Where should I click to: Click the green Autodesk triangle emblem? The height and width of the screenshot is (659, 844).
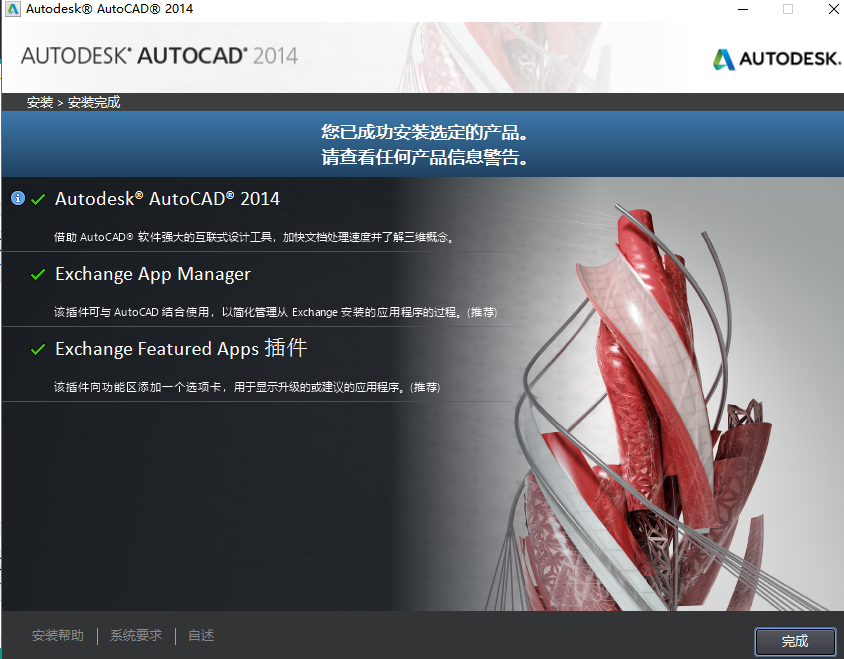722,58
